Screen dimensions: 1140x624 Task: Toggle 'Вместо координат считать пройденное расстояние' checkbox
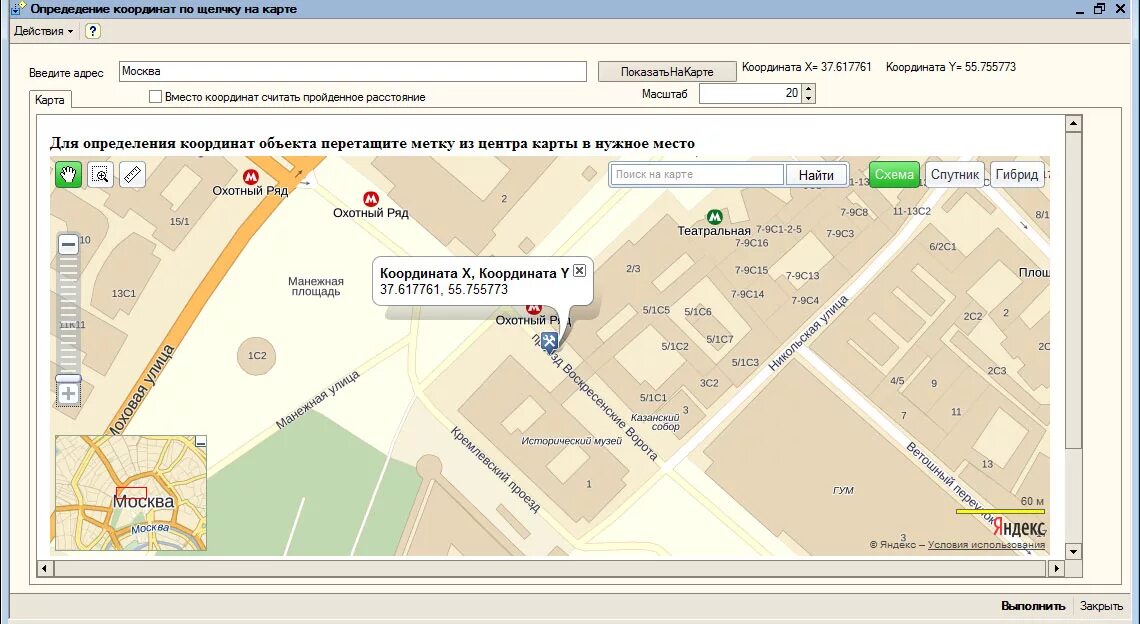coord(155,97)
